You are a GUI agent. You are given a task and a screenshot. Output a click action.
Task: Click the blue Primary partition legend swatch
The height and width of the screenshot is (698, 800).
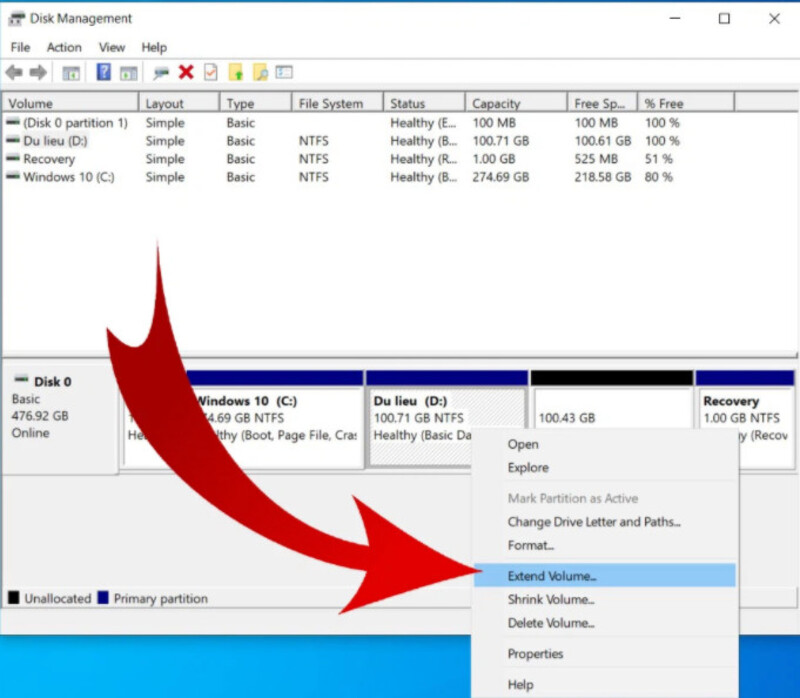[x=103, y=597]
